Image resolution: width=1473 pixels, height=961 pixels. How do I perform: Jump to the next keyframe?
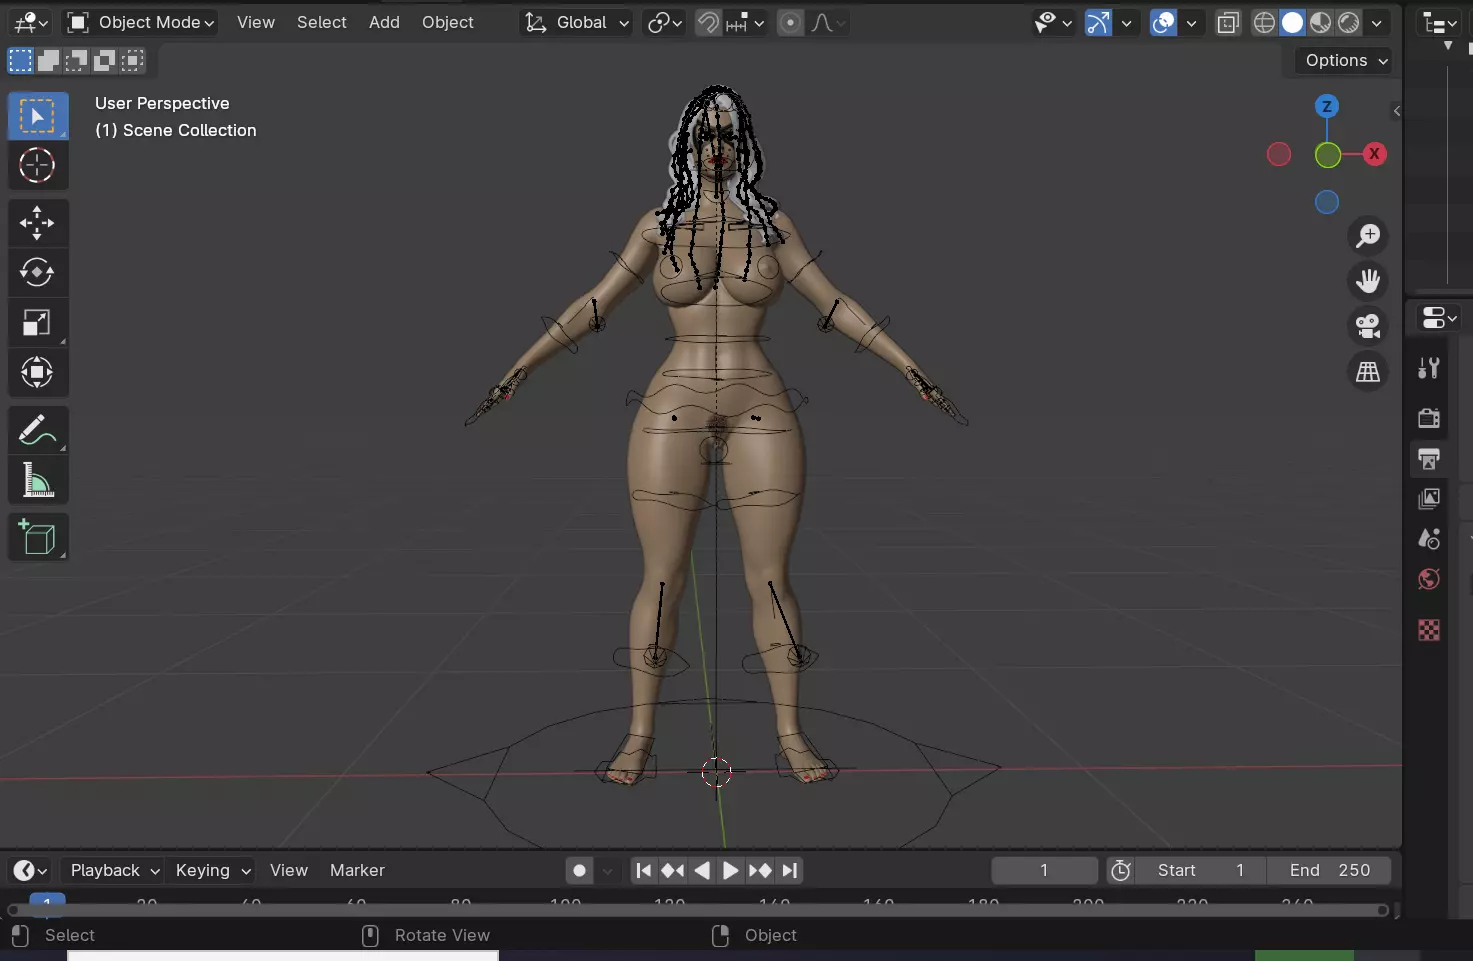(x=760, y=871)
